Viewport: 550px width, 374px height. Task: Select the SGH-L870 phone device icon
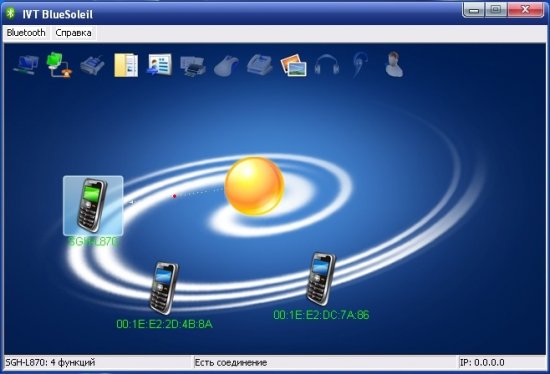pyautogui.click(x=93, y=206)
